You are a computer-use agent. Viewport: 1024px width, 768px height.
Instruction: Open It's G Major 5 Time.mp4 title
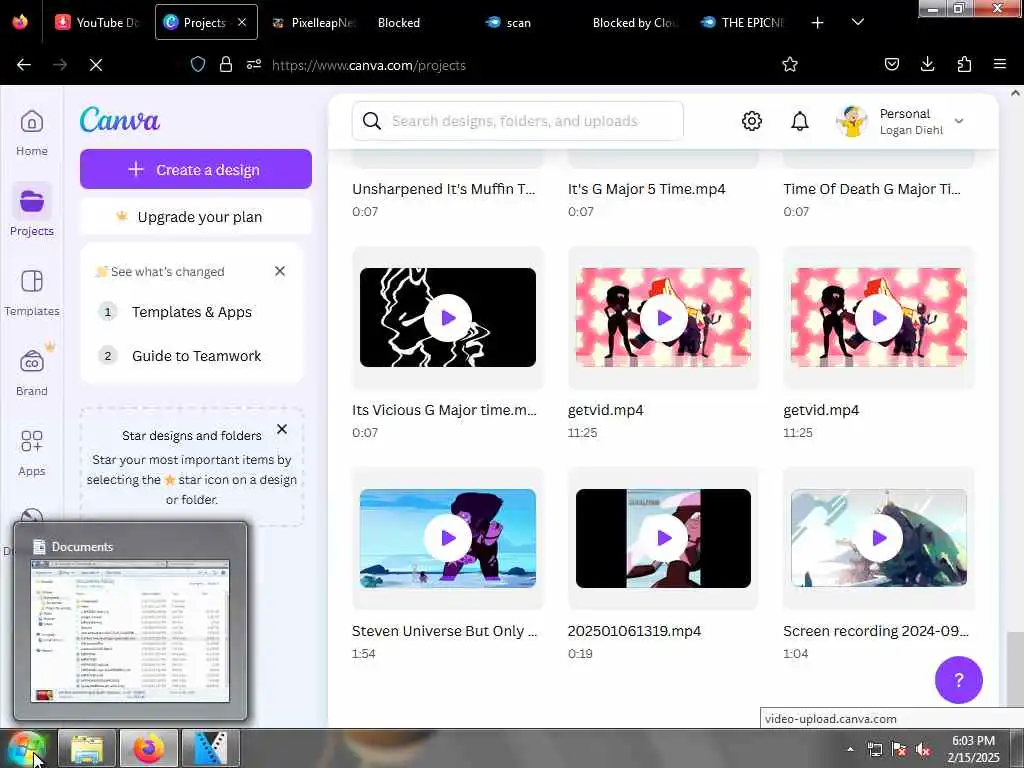point(647,189)
